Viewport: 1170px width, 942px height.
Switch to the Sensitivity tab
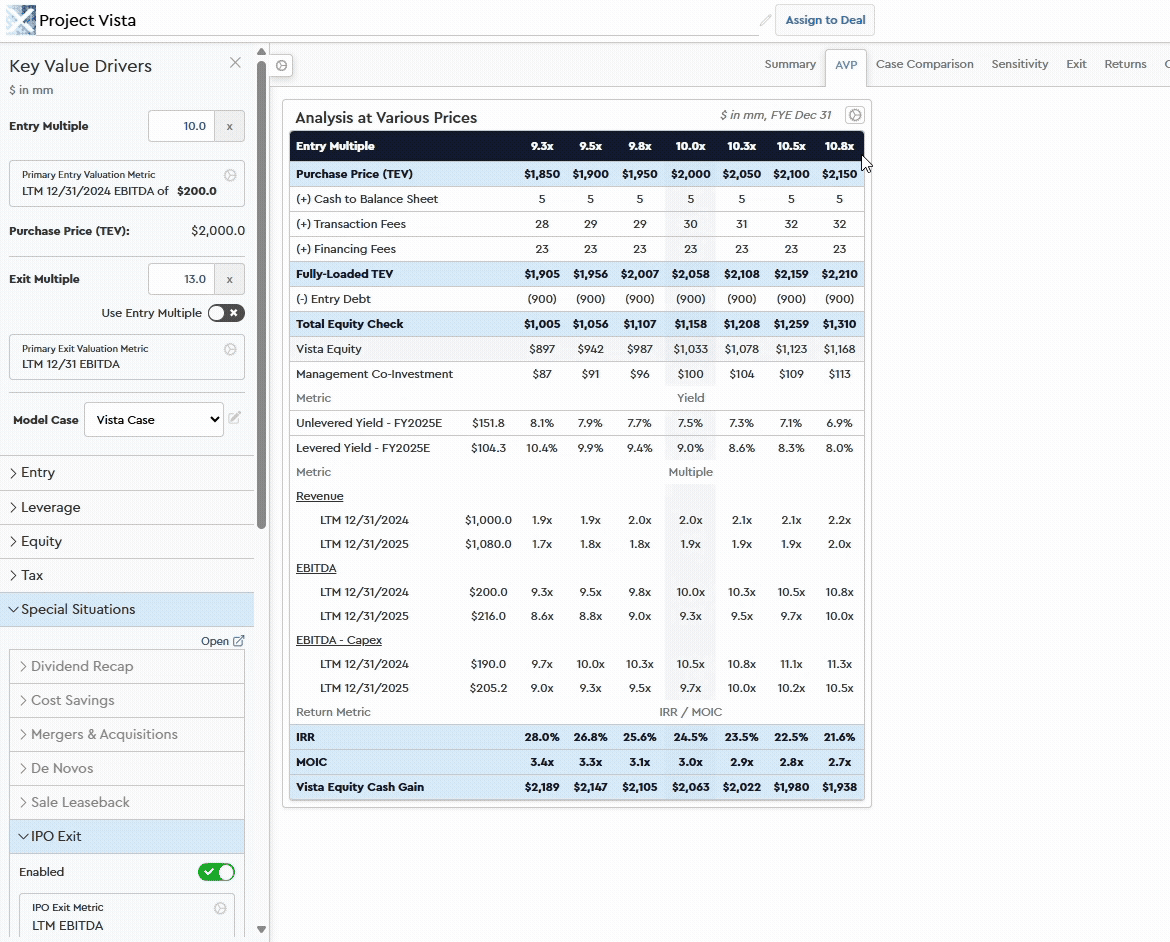click(1019, 64)
